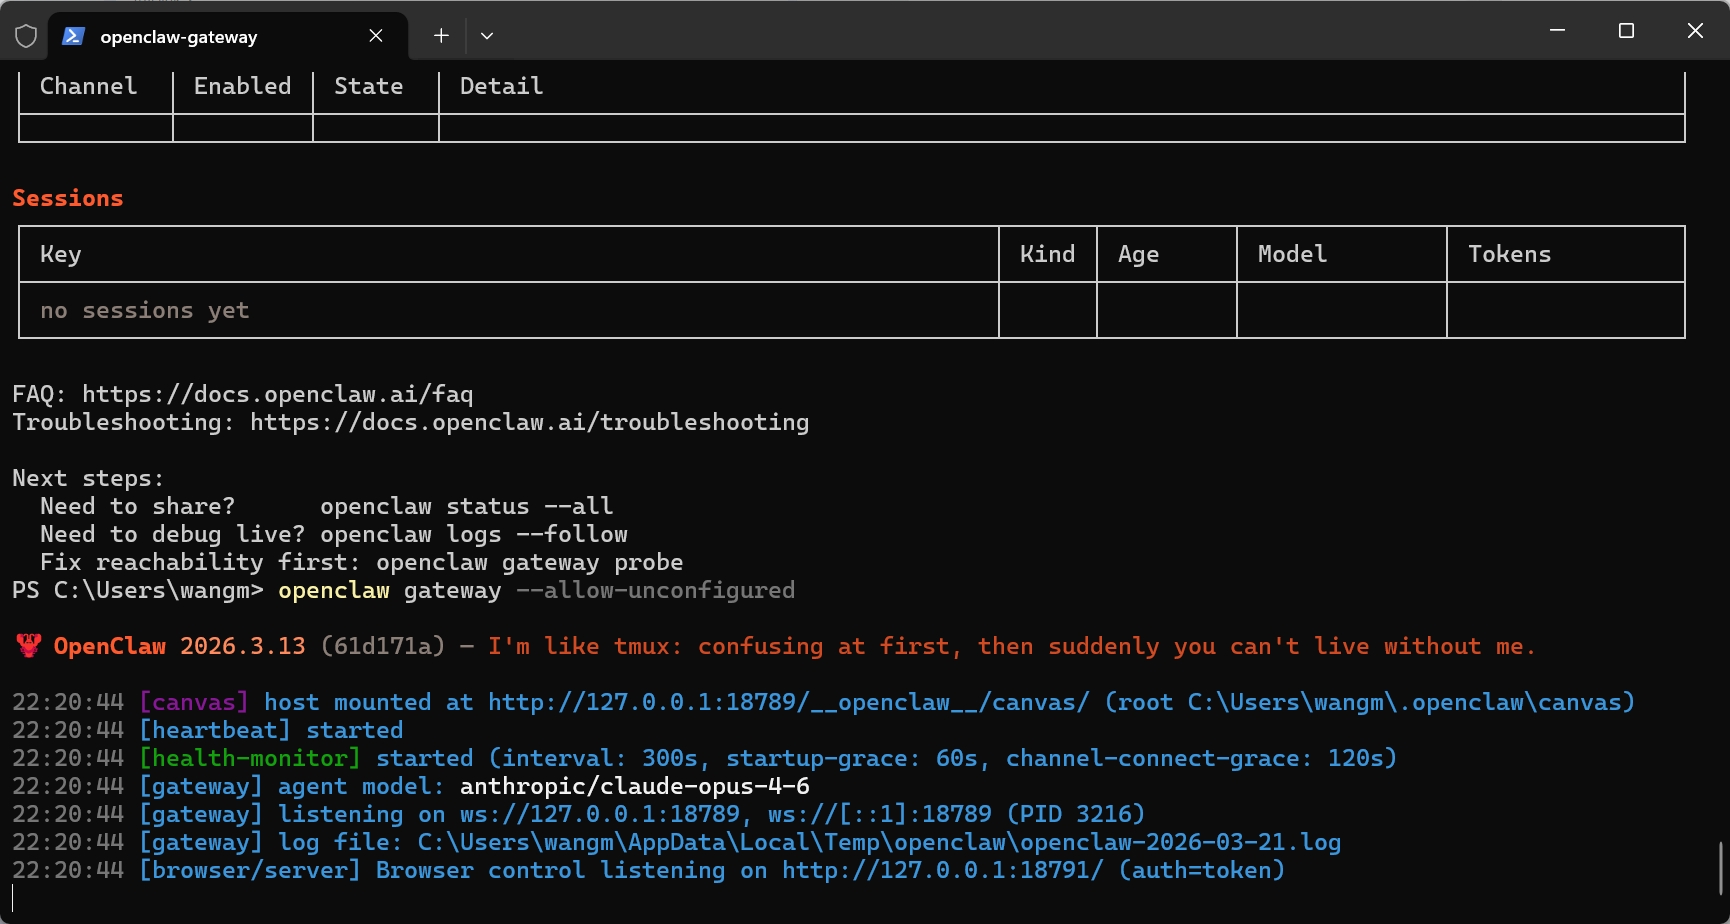Screen dimensions: 1730x924
Task: Click the agent model name anthropic/claude-opus-4-6
Action: coord(634,786)
